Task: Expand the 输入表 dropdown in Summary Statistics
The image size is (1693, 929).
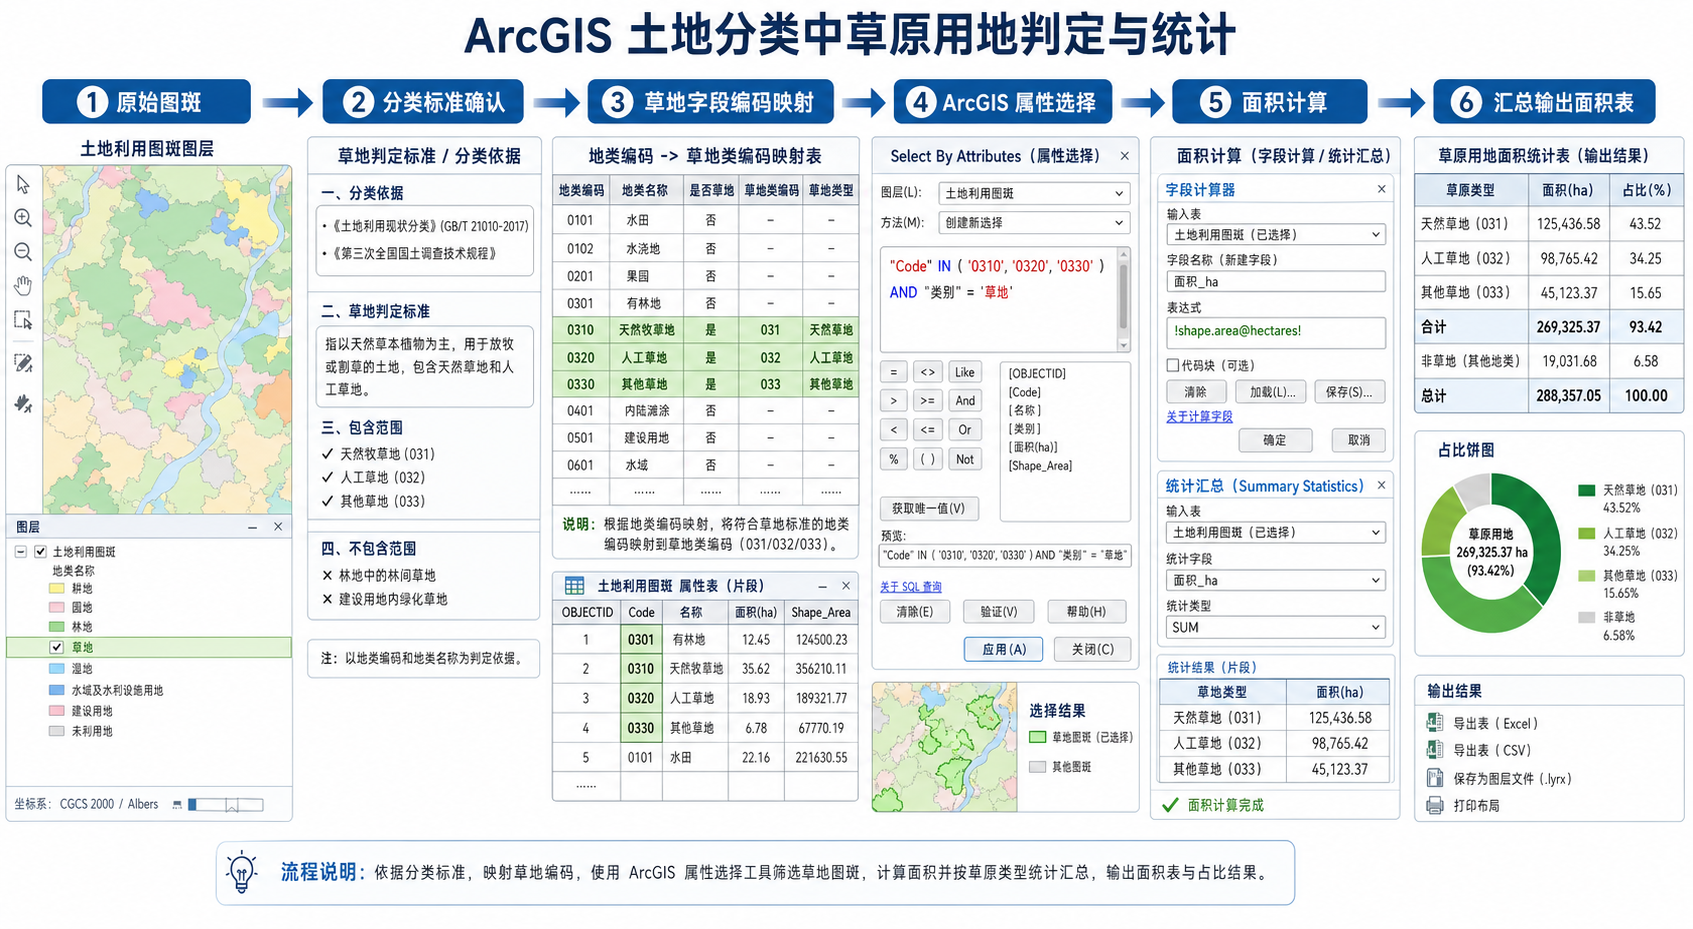Action: (x=1276, y=533)
